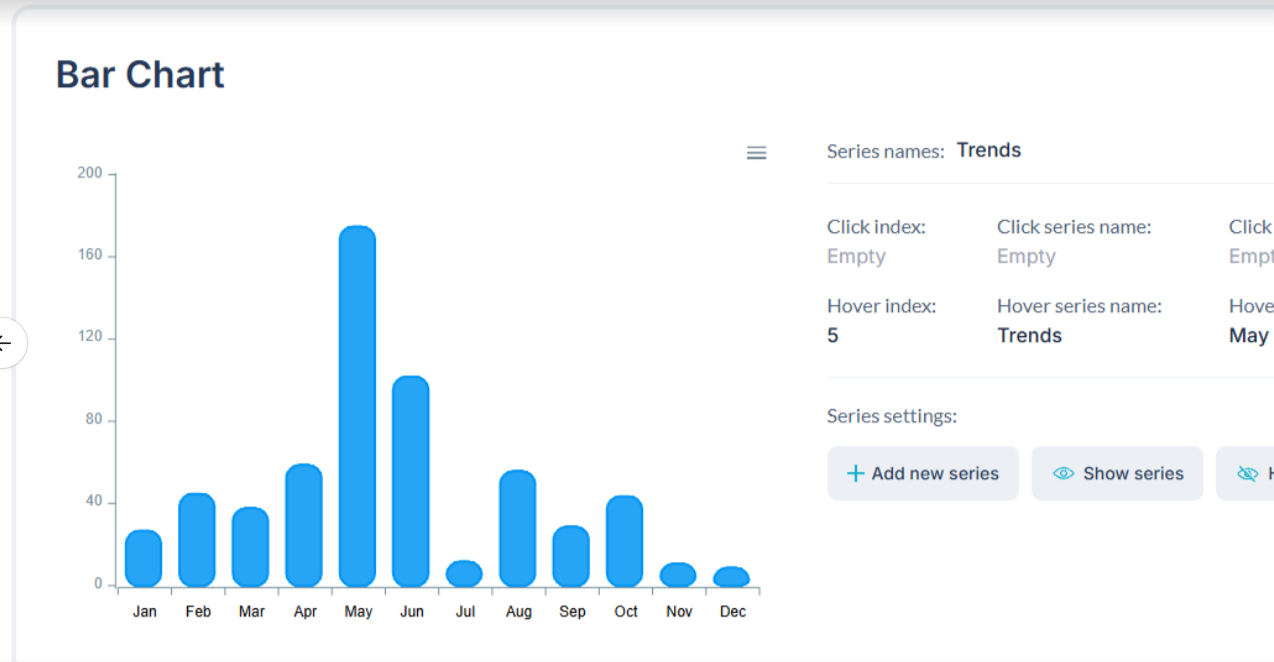1274x662 pixels.
Task: Click the Series names label
Action: (x=885, y=151)
